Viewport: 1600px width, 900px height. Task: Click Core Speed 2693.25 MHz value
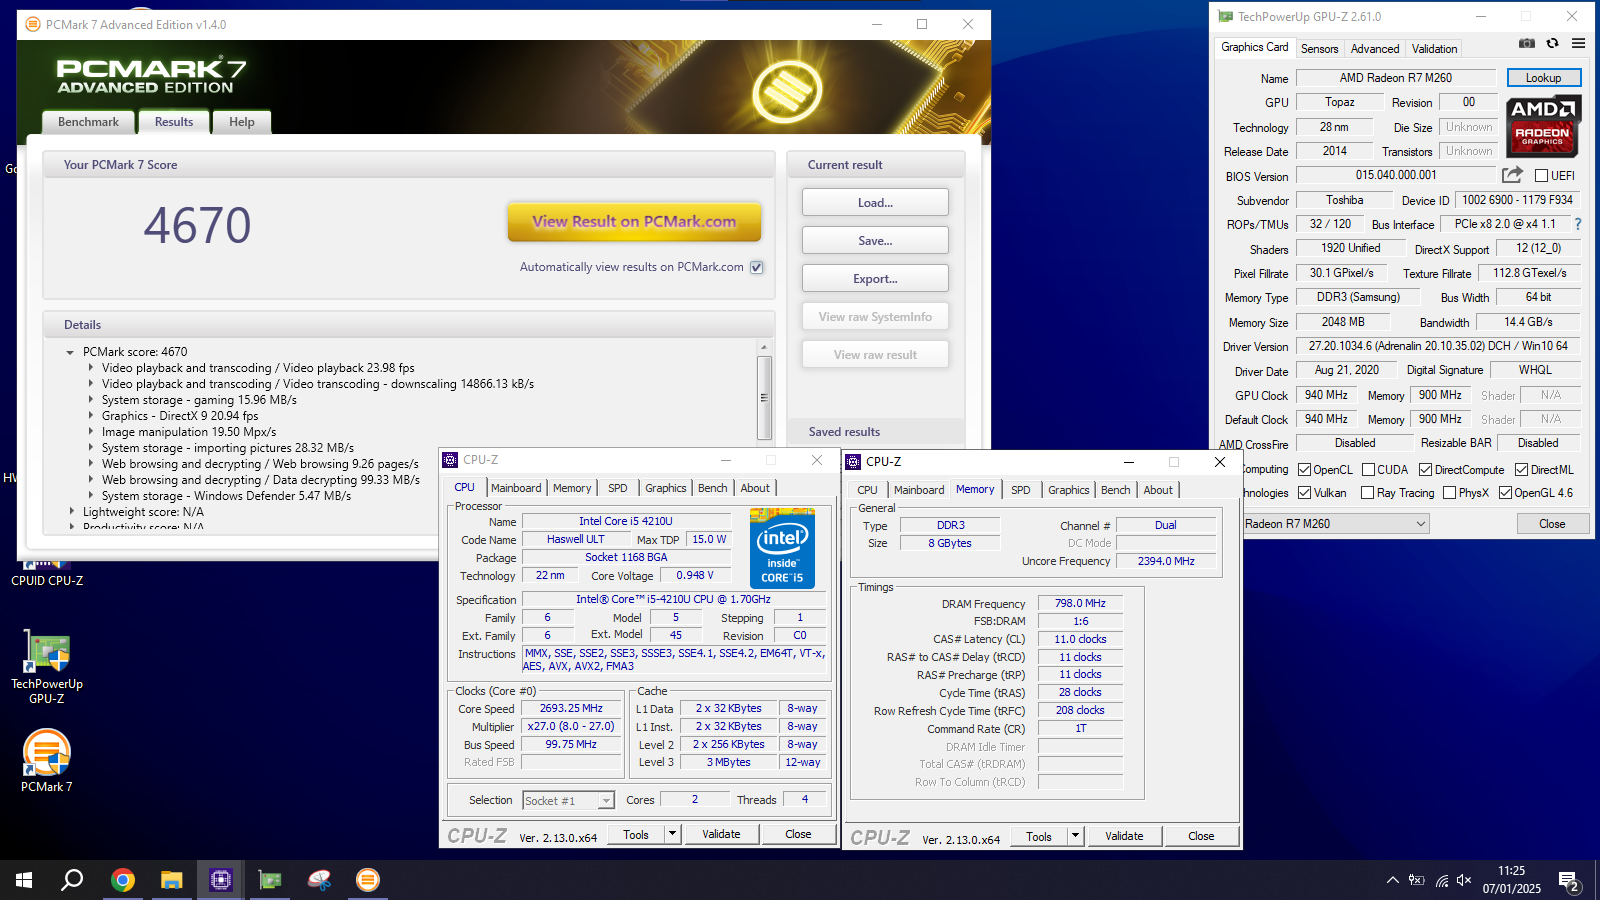[571, 708]
